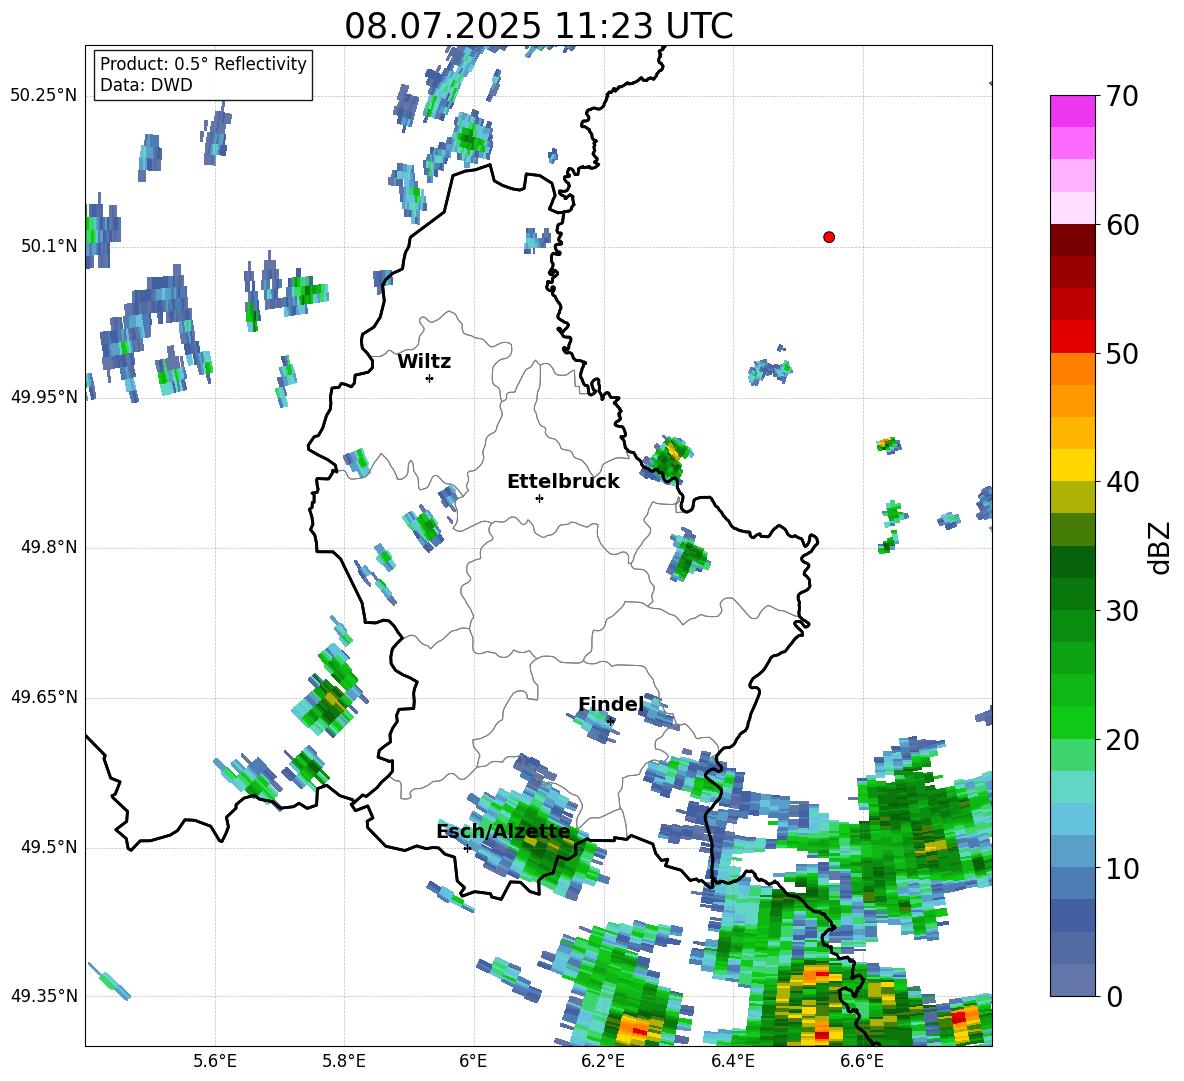Click the yellow colorbar segment at 40

[1072, 465]
